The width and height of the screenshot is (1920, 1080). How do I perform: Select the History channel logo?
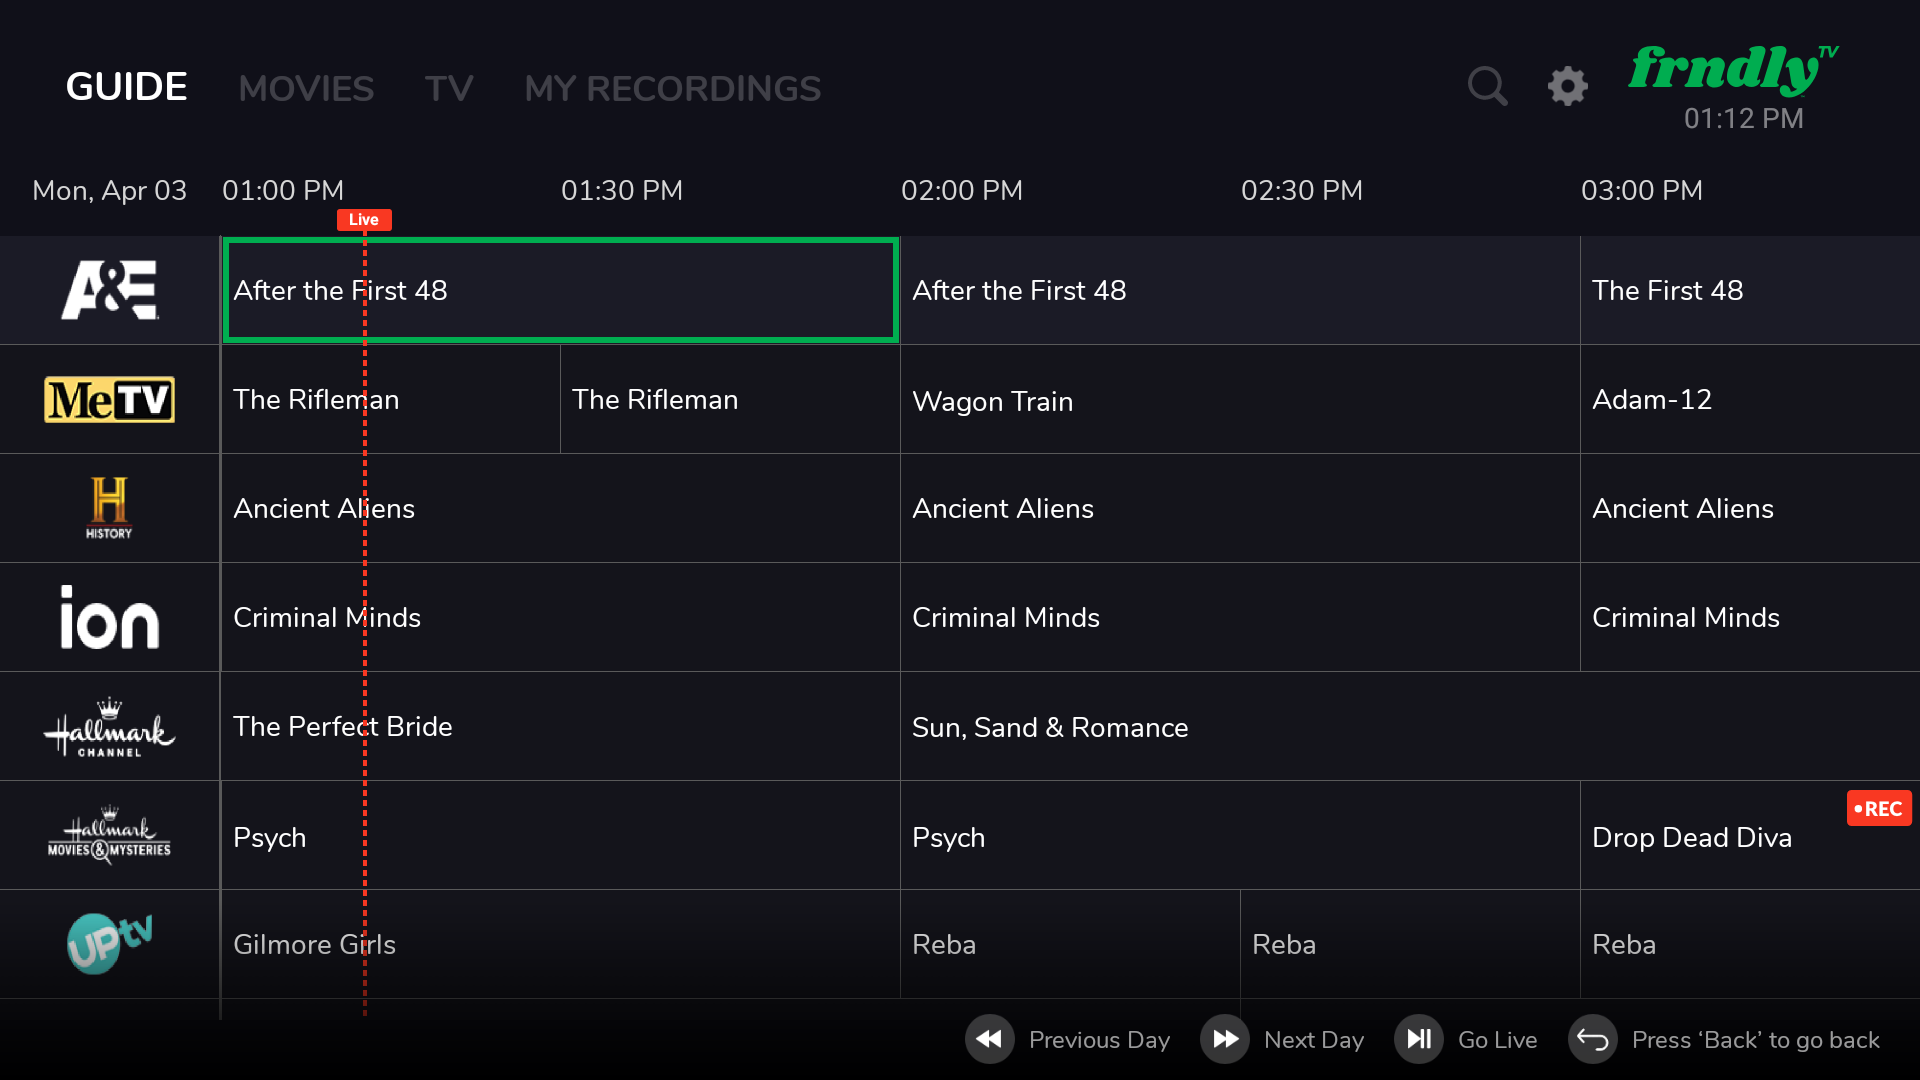(109, 508)
